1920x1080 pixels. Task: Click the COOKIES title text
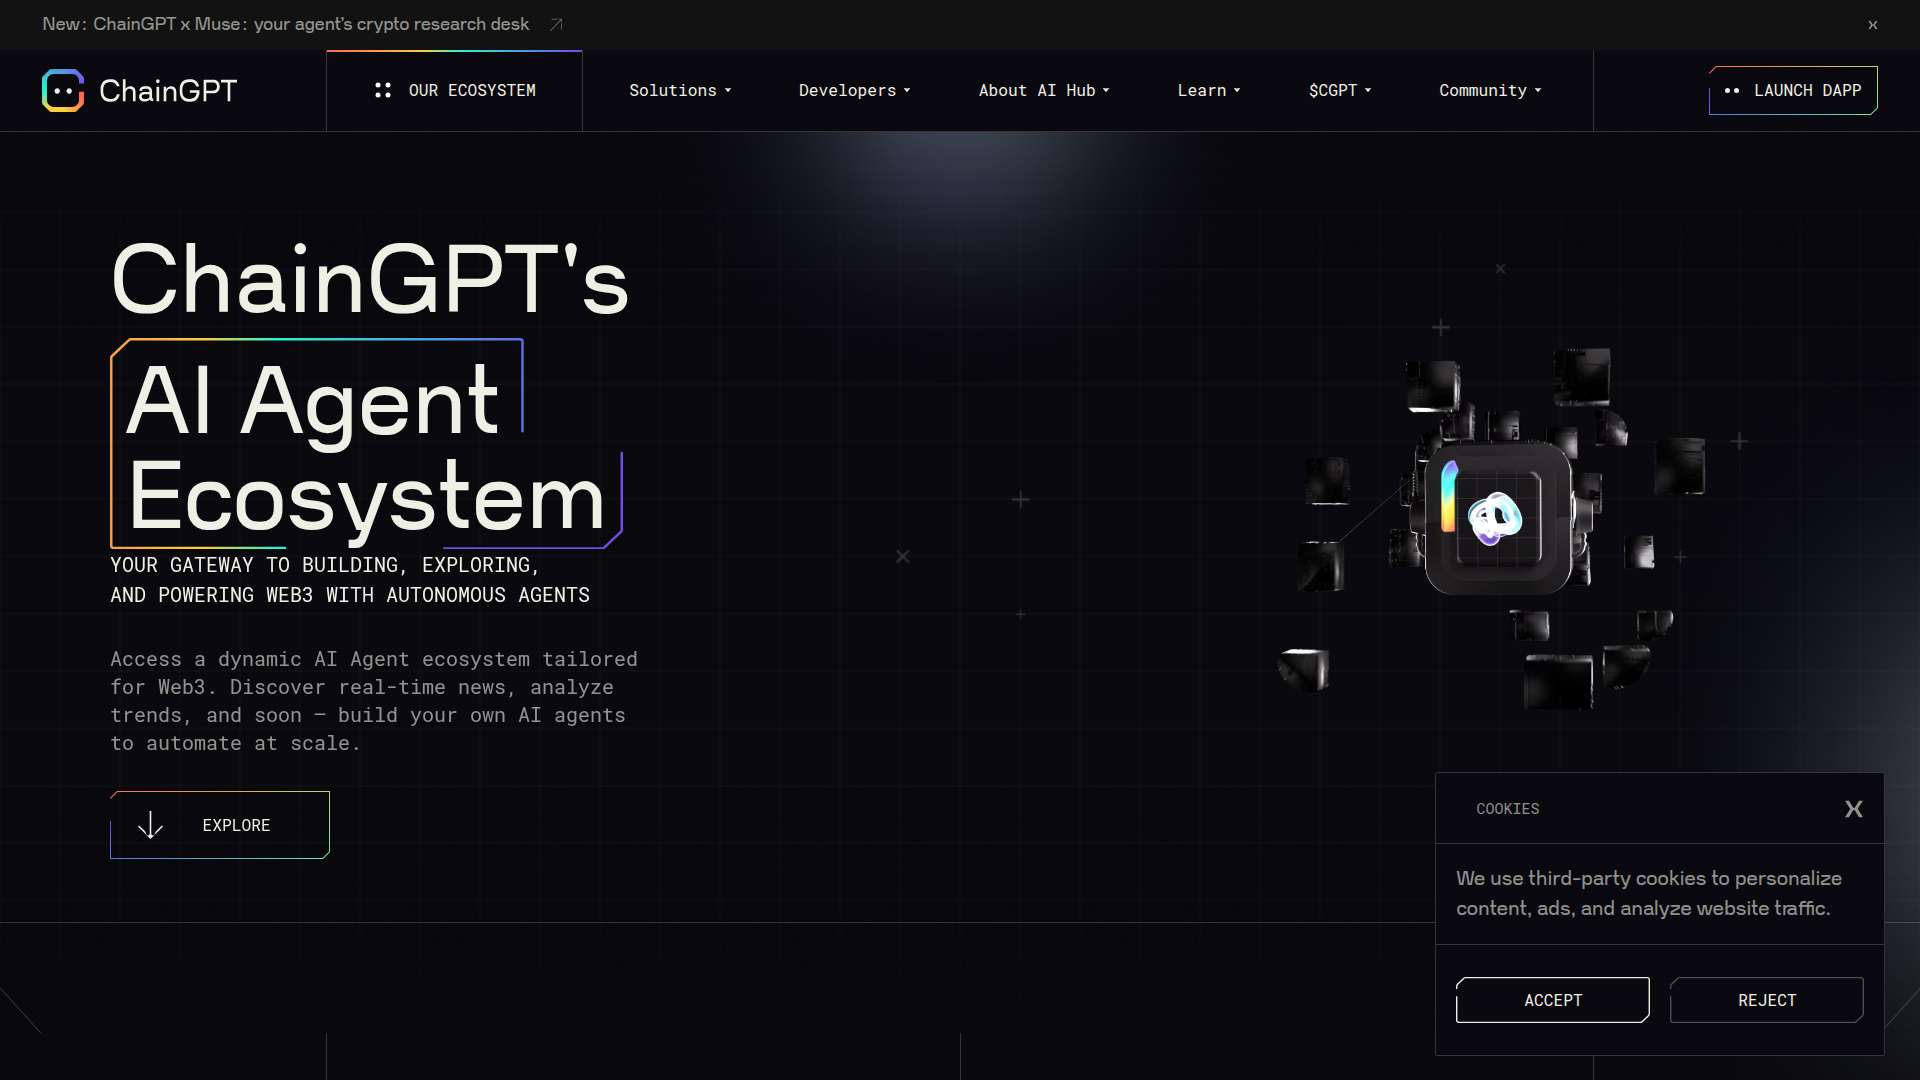(1508, 809)
